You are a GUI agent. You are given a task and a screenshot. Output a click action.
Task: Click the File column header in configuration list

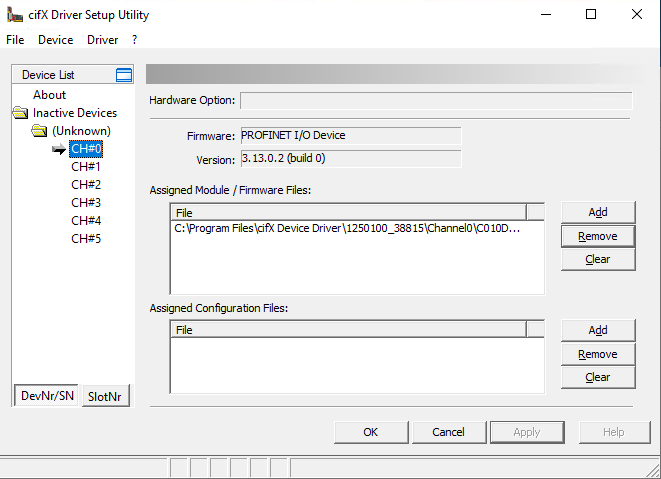(x=347, y=329)
